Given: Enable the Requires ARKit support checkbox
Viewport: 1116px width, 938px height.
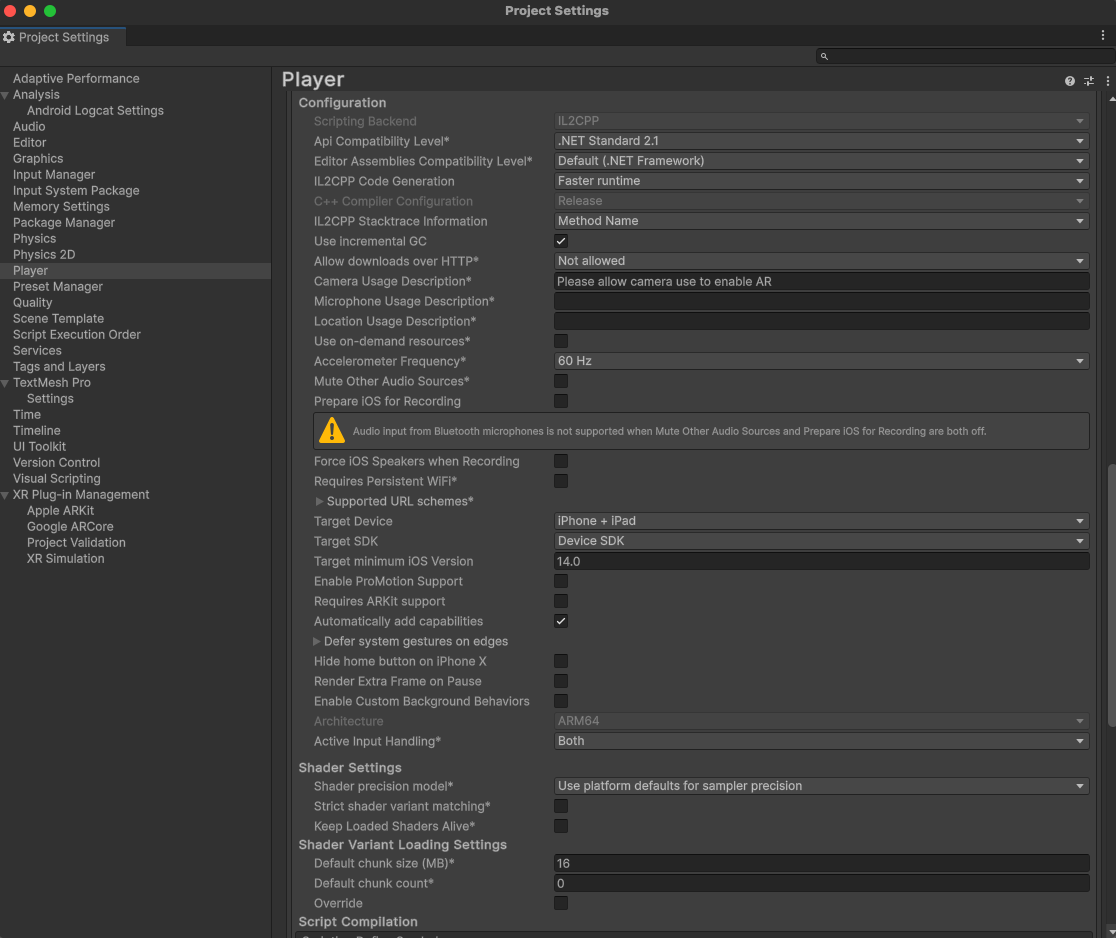Looking at the screenshot, I should pyautogui.click(x=561, y=601).
